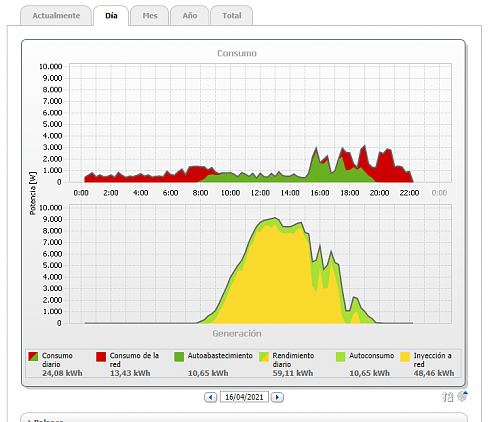The width and height of the screenshot is (500, 422).
Task: Select the Día tab
Action: [111, 16]
